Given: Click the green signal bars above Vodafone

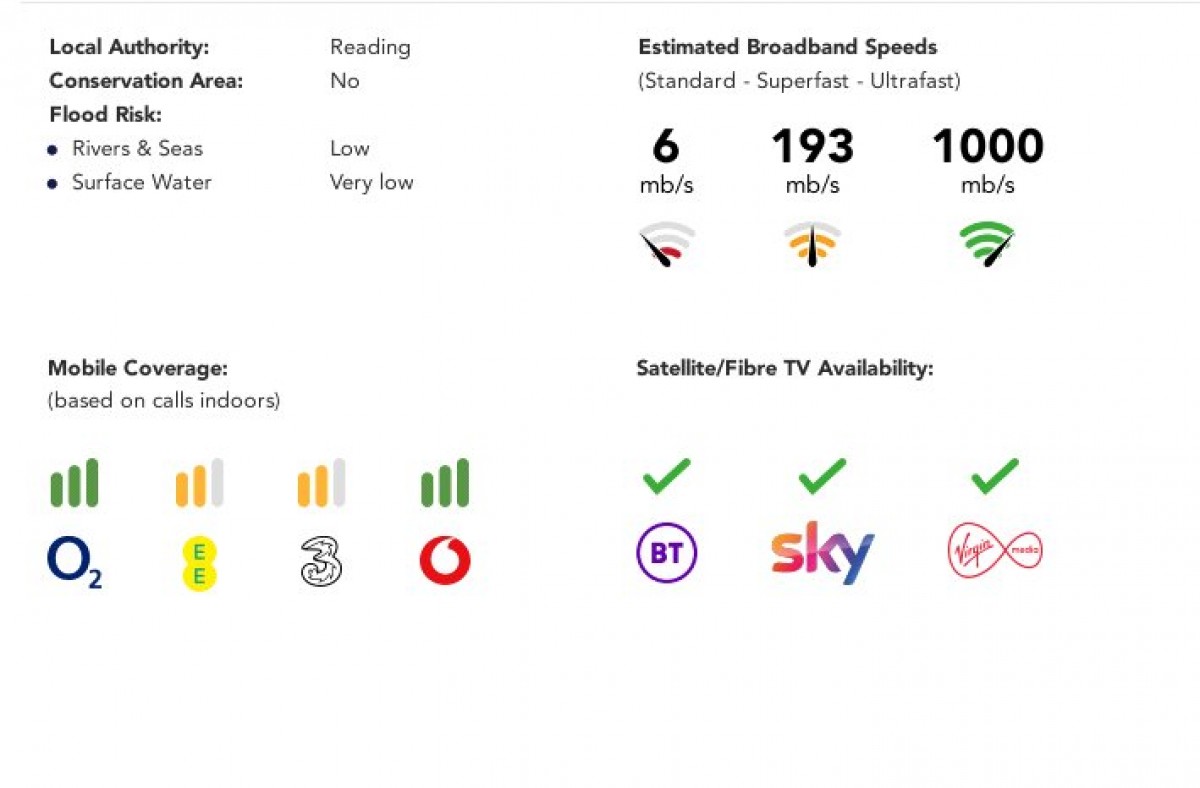Looking at the screenshot, I should point(445,483).
